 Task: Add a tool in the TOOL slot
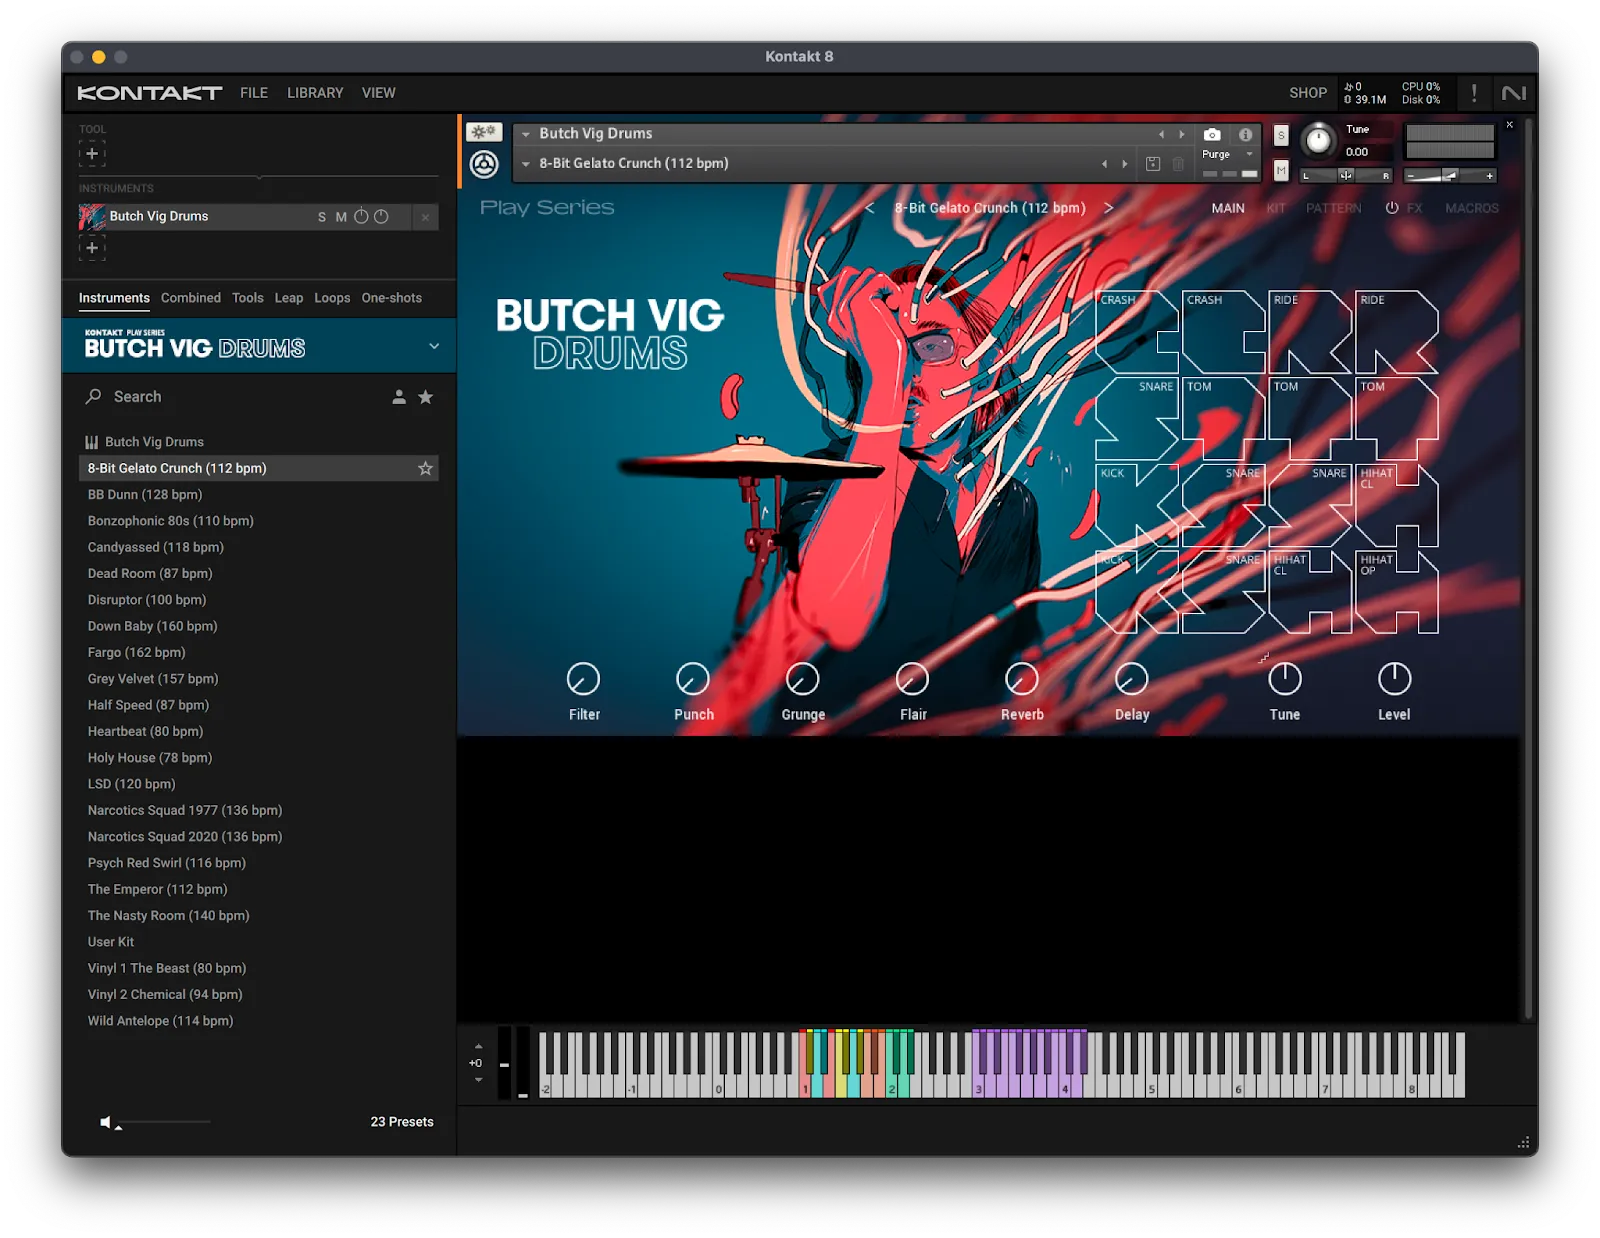point(92,153)
